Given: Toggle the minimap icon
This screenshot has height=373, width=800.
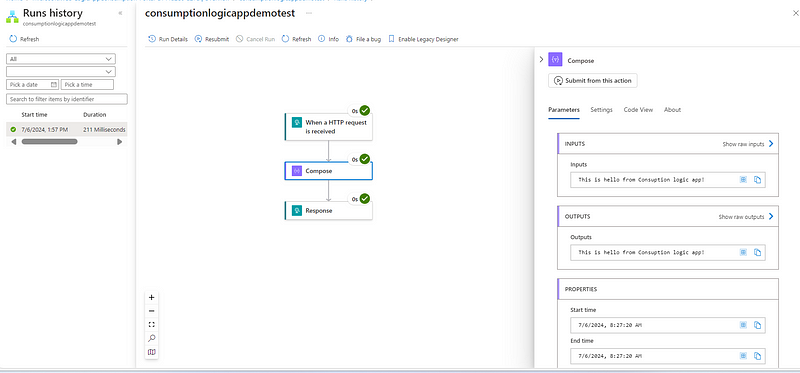Looking at the screenshot, I should pyautogui.click(x=152, y=352).
